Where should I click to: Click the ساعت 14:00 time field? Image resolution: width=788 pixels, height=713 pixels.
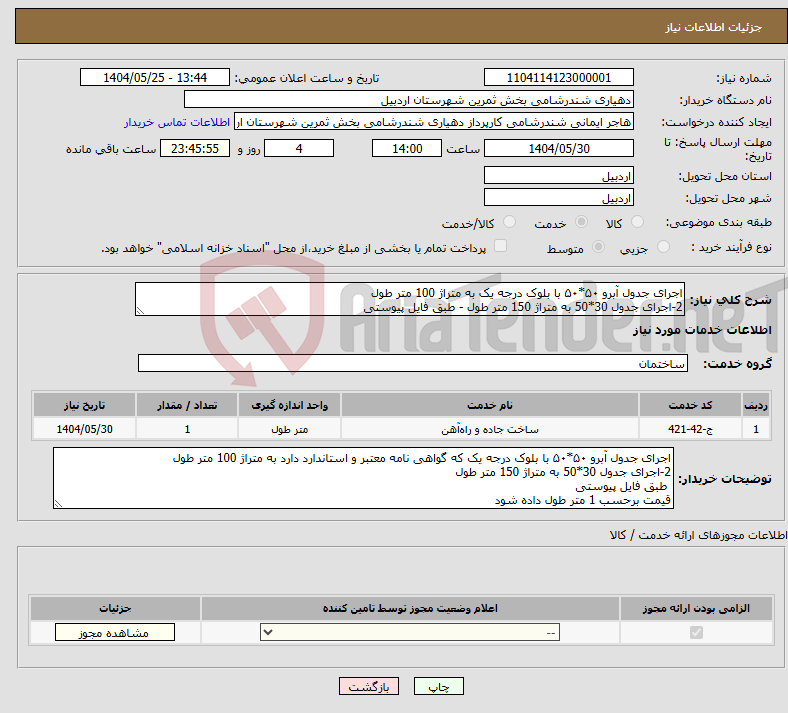407,148
